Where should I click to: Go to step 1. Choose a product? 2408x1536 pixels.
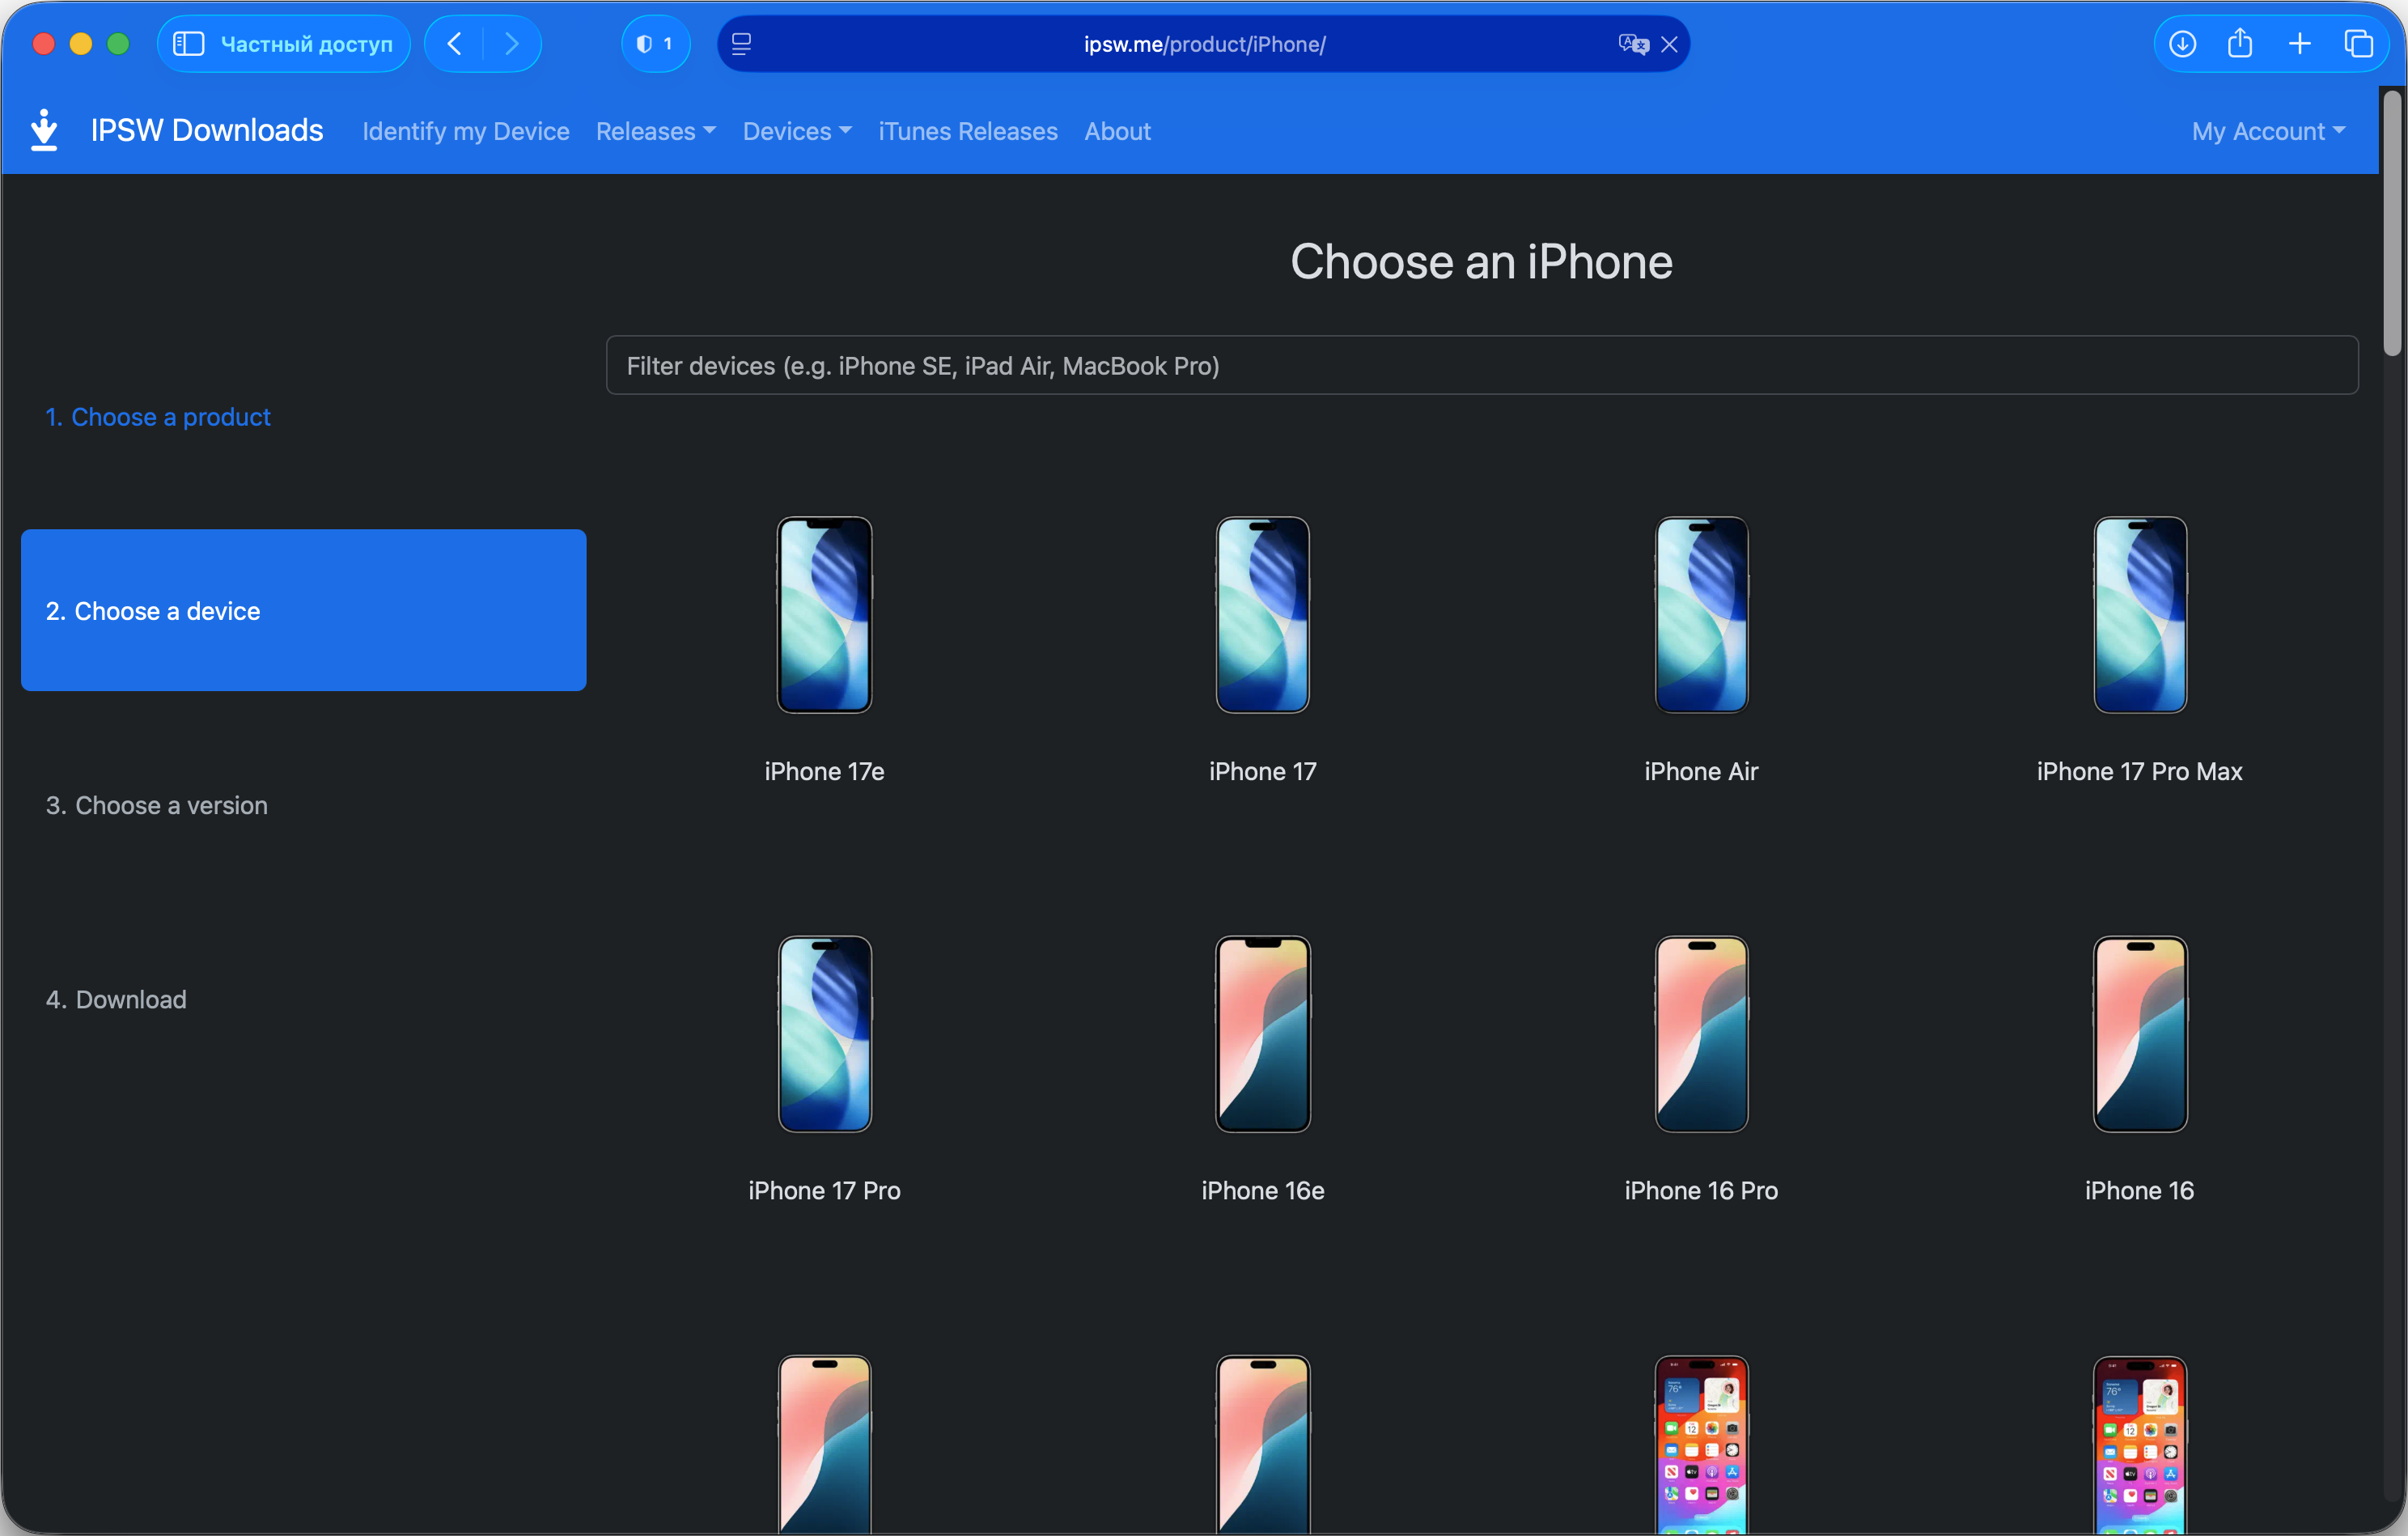pyautogui.click(x=158, y=417)
